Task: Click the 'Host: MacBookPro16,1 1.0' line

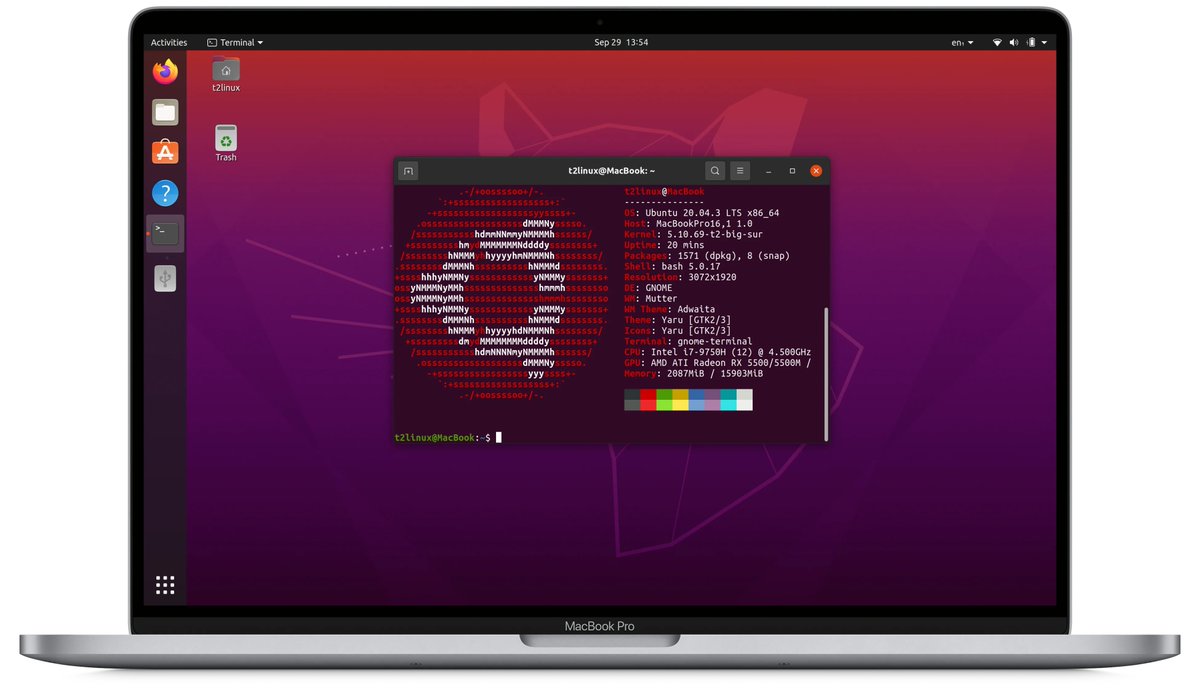Action: [x=688, y=224]
